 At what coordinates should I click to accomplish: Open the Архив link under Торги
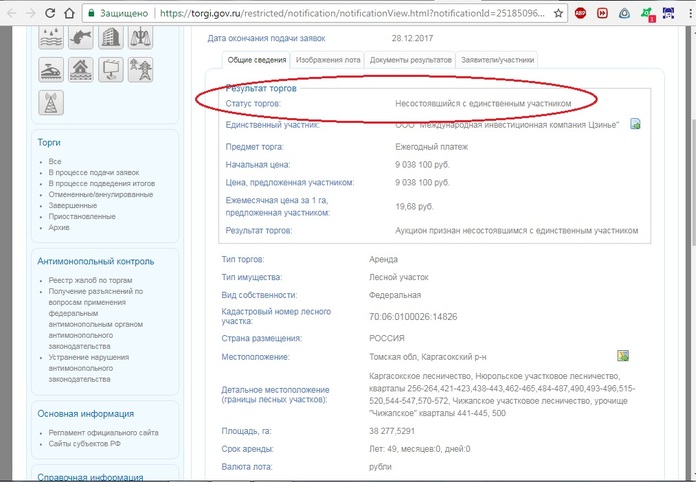point(60,227)
